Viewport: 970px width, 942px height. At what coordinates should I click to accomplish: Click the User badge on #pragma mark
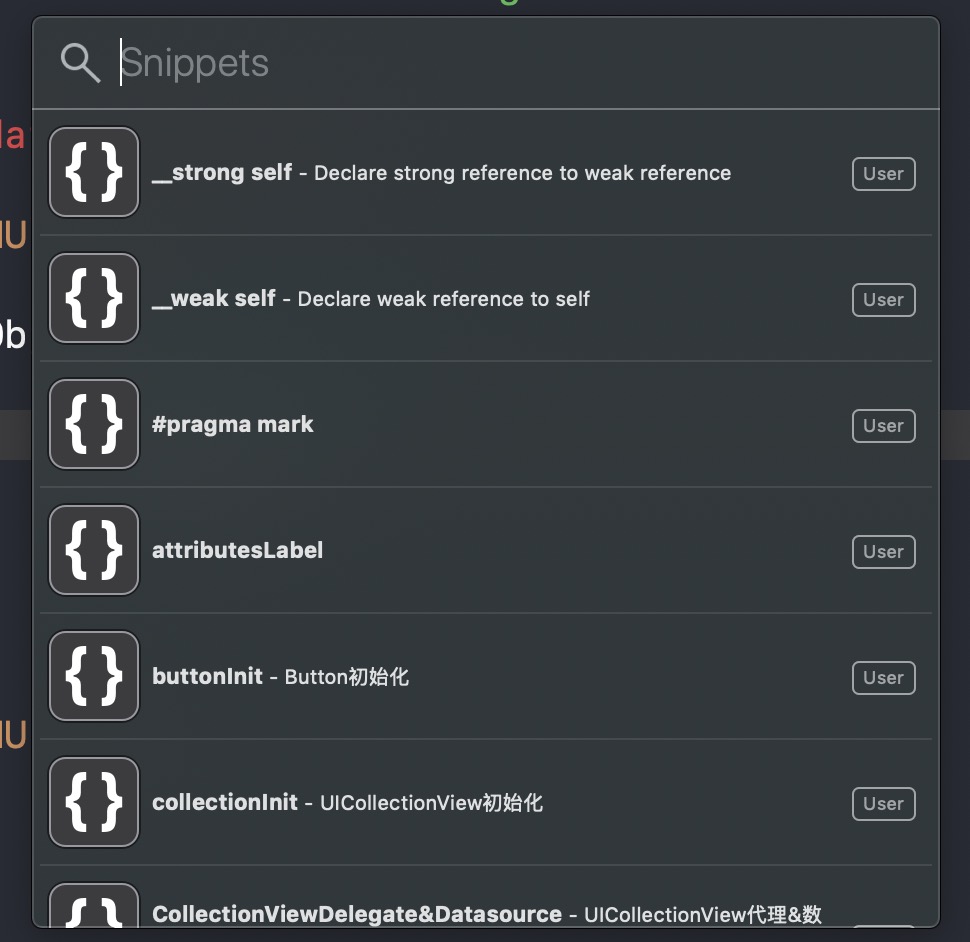point(883,426)
